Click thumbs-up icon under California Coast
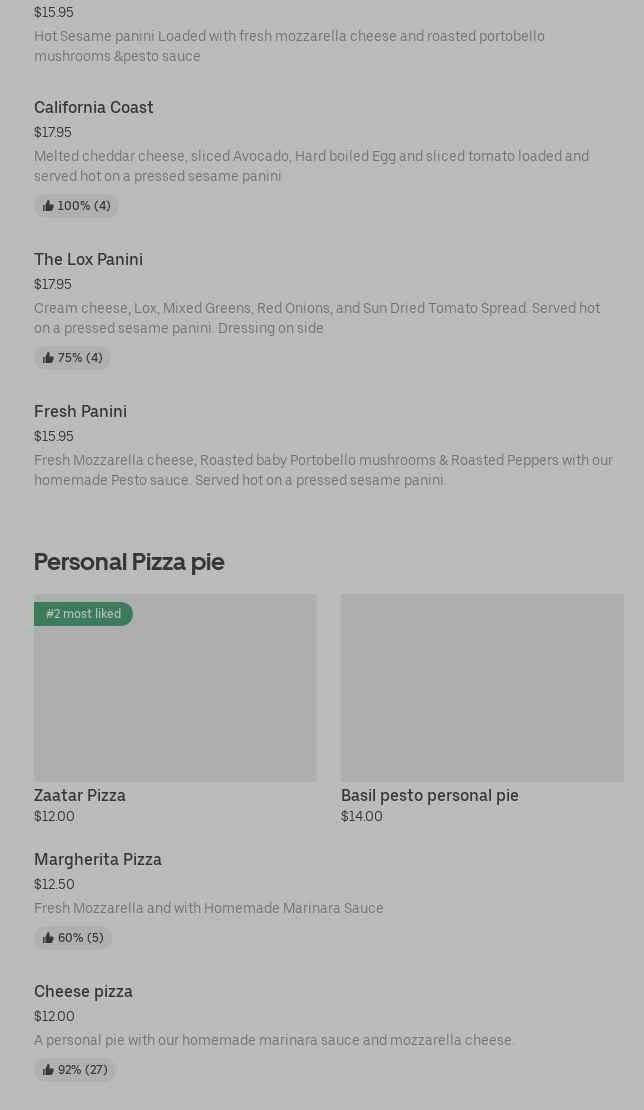 (48, 206)
